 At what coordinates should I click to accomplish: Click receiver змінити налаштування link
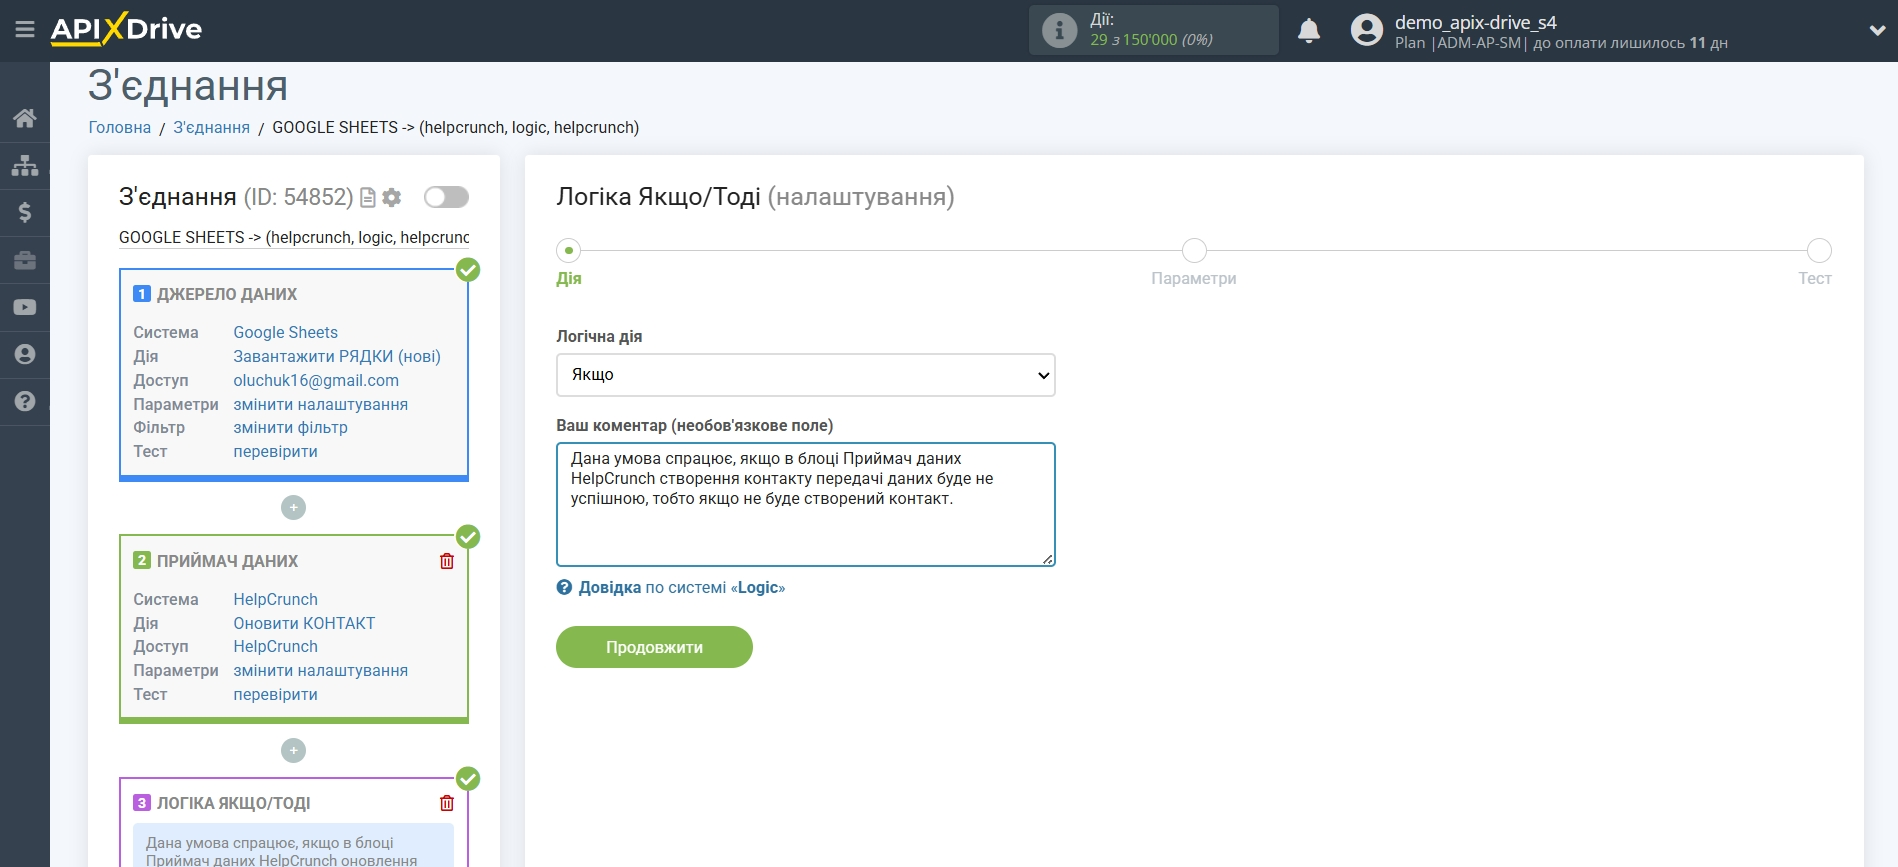[x=321, y=671]
